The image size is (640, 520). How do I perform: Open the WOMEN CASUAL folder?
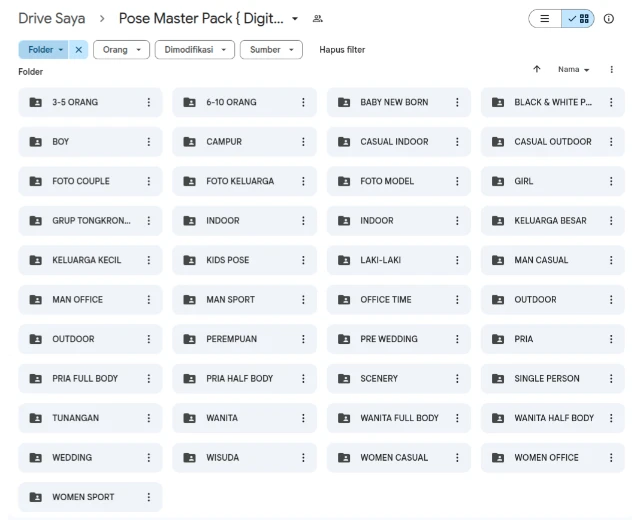coord(398,458)
